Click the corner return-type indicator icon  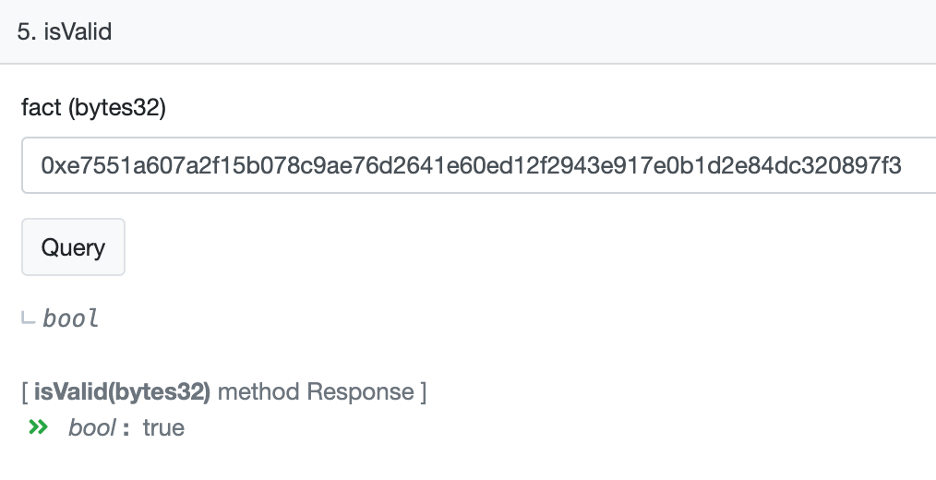tap(27, 319)
